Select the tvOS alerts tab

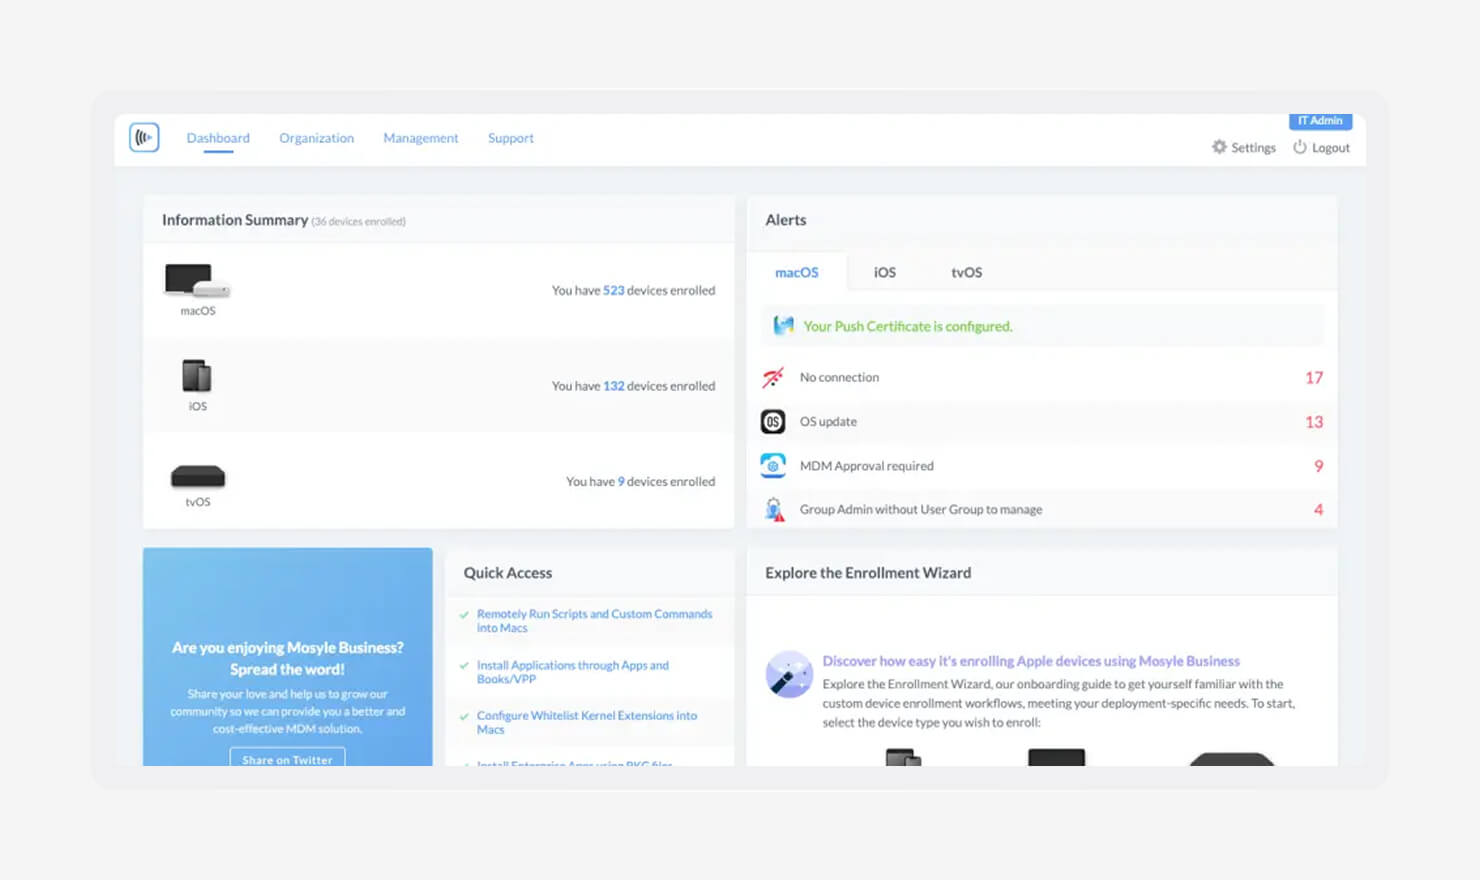pyautogui.click(x=966, y=272)
